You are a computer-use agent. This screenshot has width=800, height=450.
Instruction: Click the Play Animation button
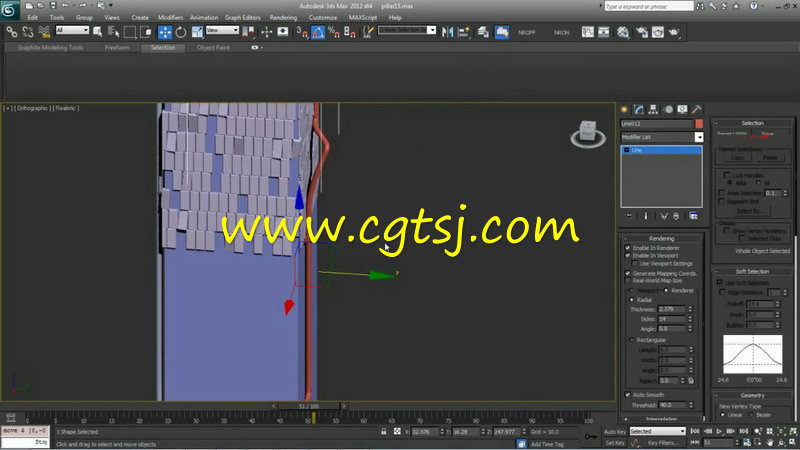(719, 432)
